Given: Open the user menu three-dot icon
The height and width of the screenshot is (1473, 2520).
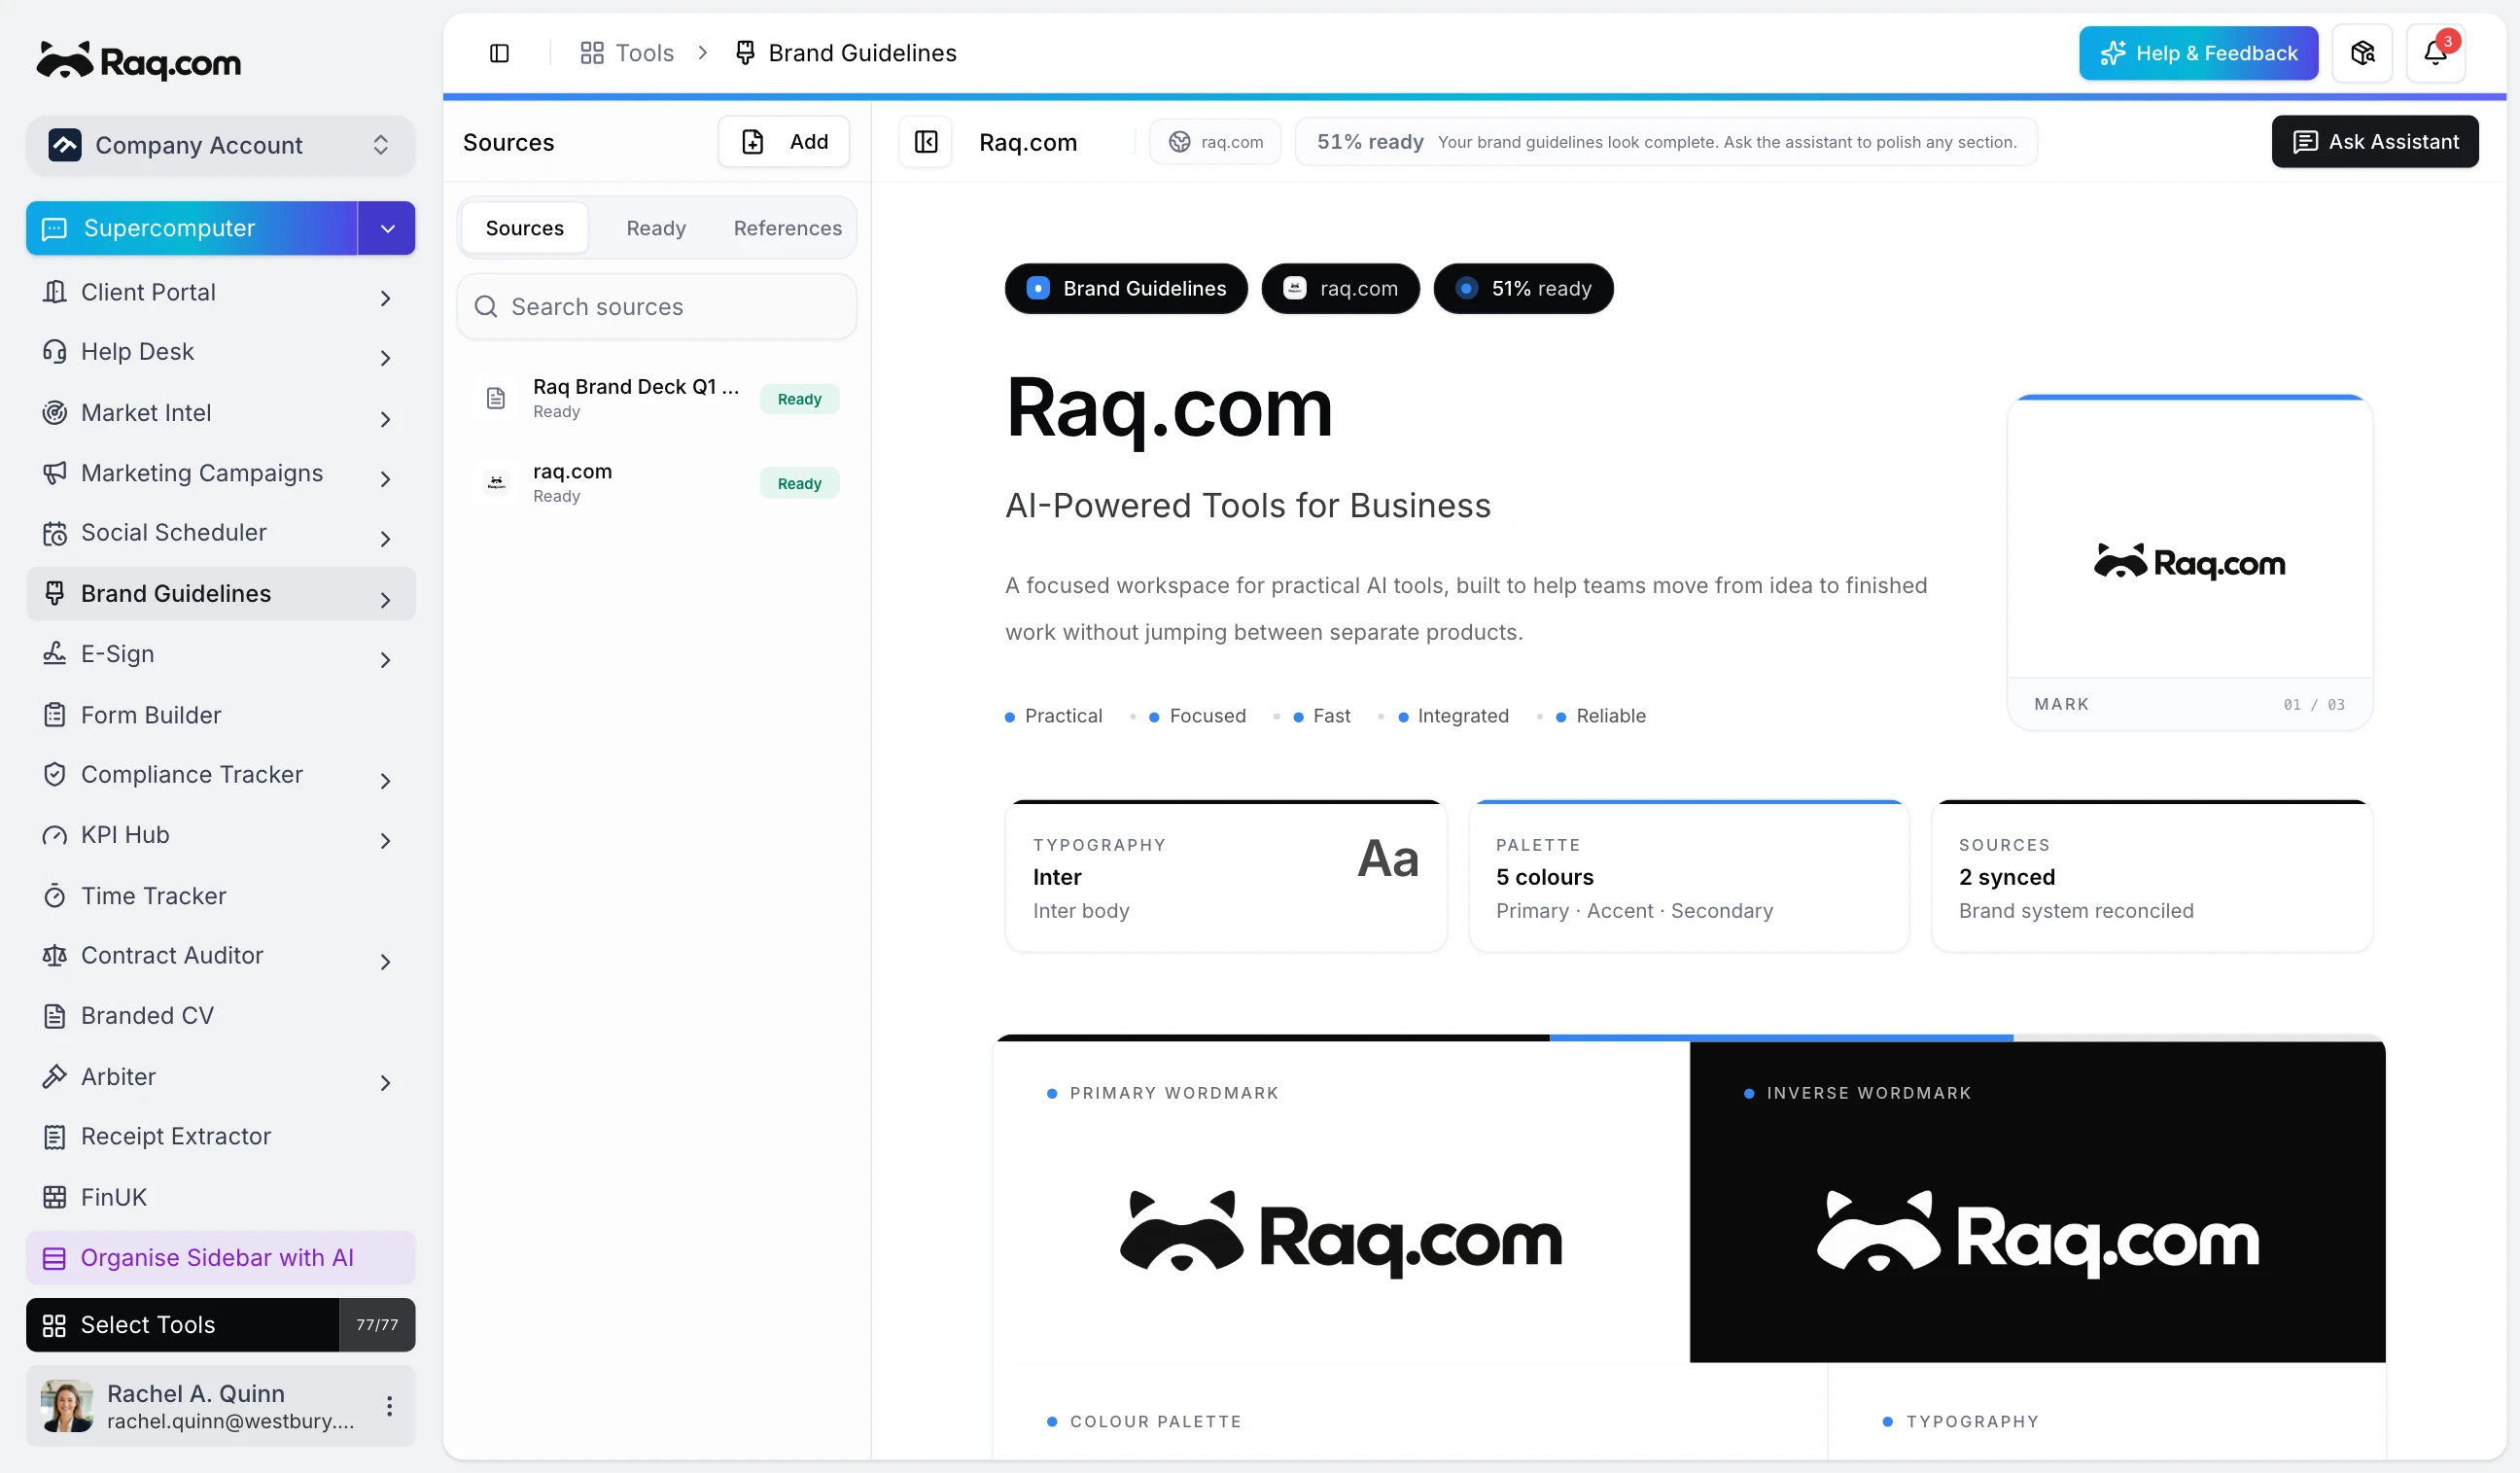Looking at the screenshot, I should coord(389,1406).
